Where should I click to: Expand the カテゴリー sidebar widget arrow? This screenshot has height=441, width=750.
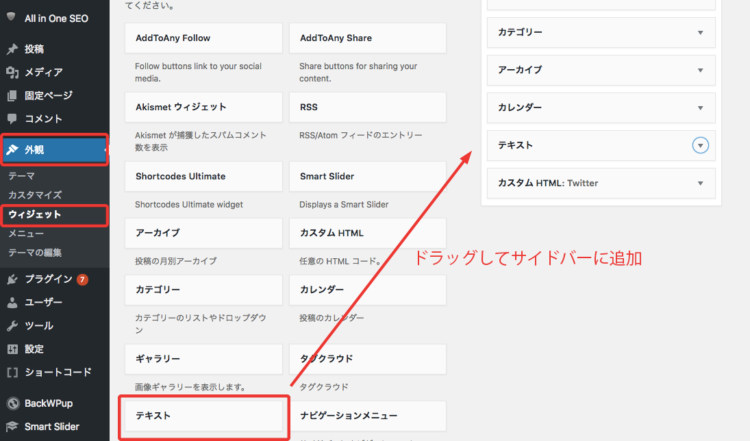700,32
